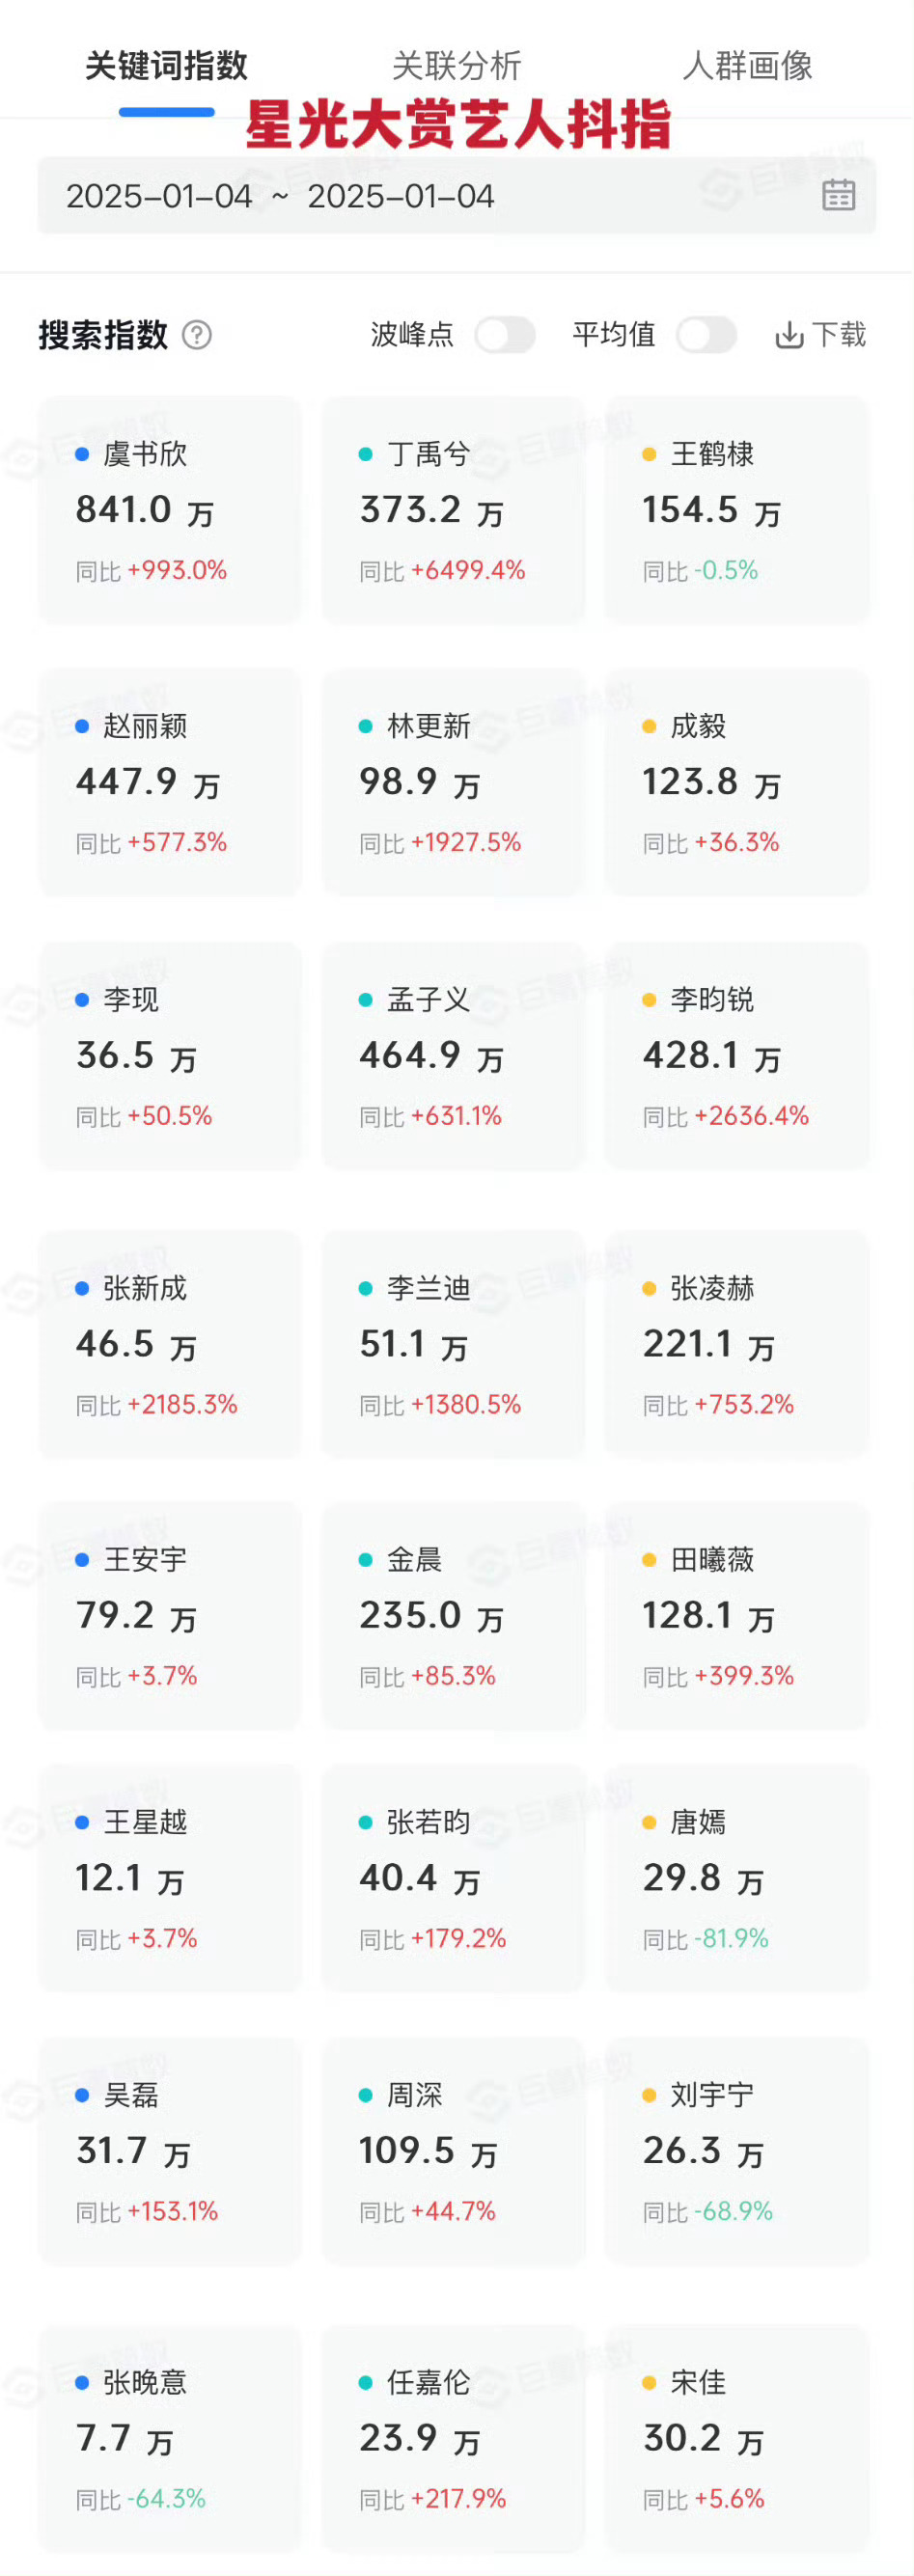Image resolution: width=914 pixels, height=2576 pixels.
Task: Select the 周深 109.5万 card
Action: 454,2151
